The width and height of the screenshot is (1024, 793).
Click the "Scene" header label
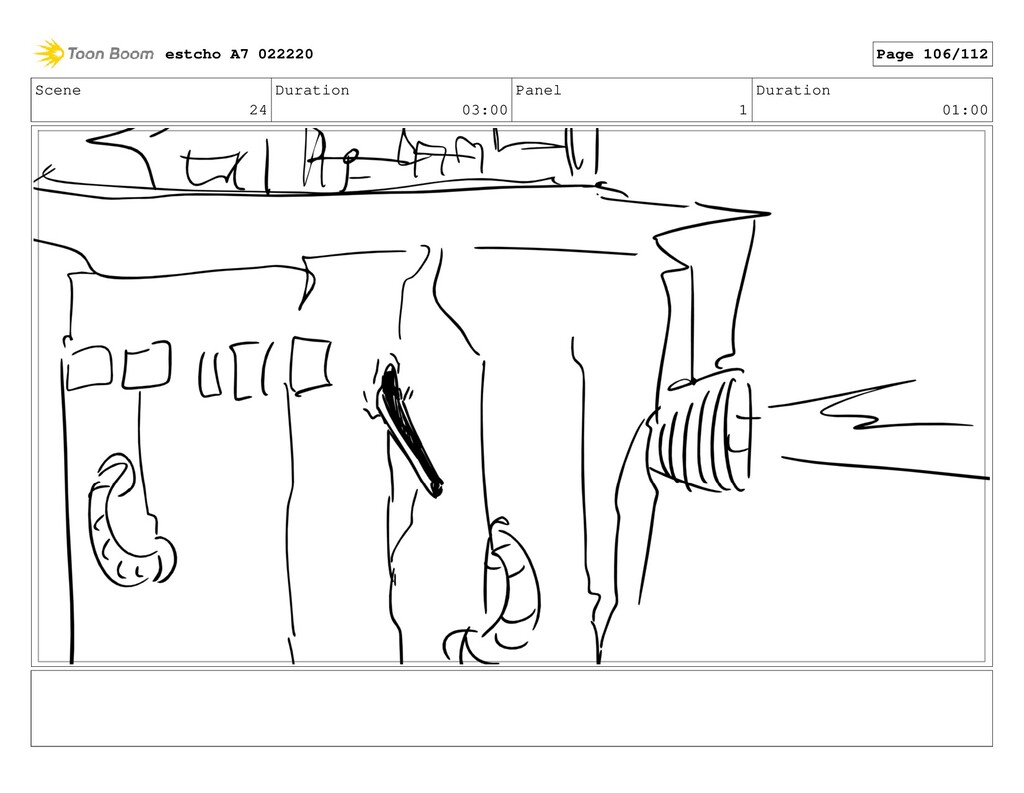58,90
